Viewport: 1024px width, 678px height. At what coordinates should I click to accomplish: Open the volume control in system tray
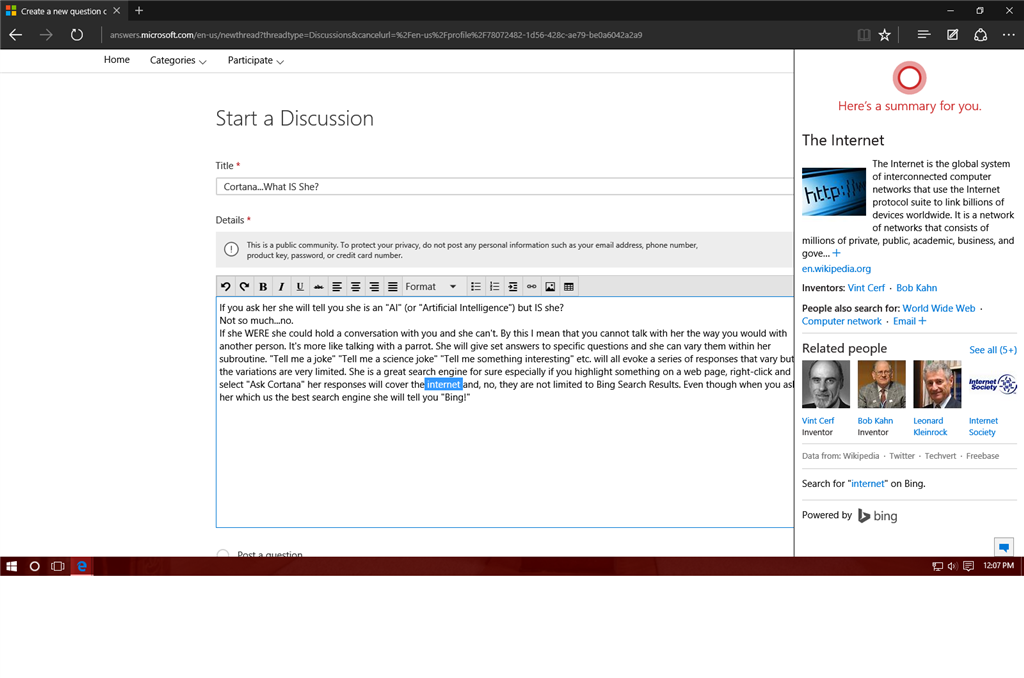click(952, 566)
